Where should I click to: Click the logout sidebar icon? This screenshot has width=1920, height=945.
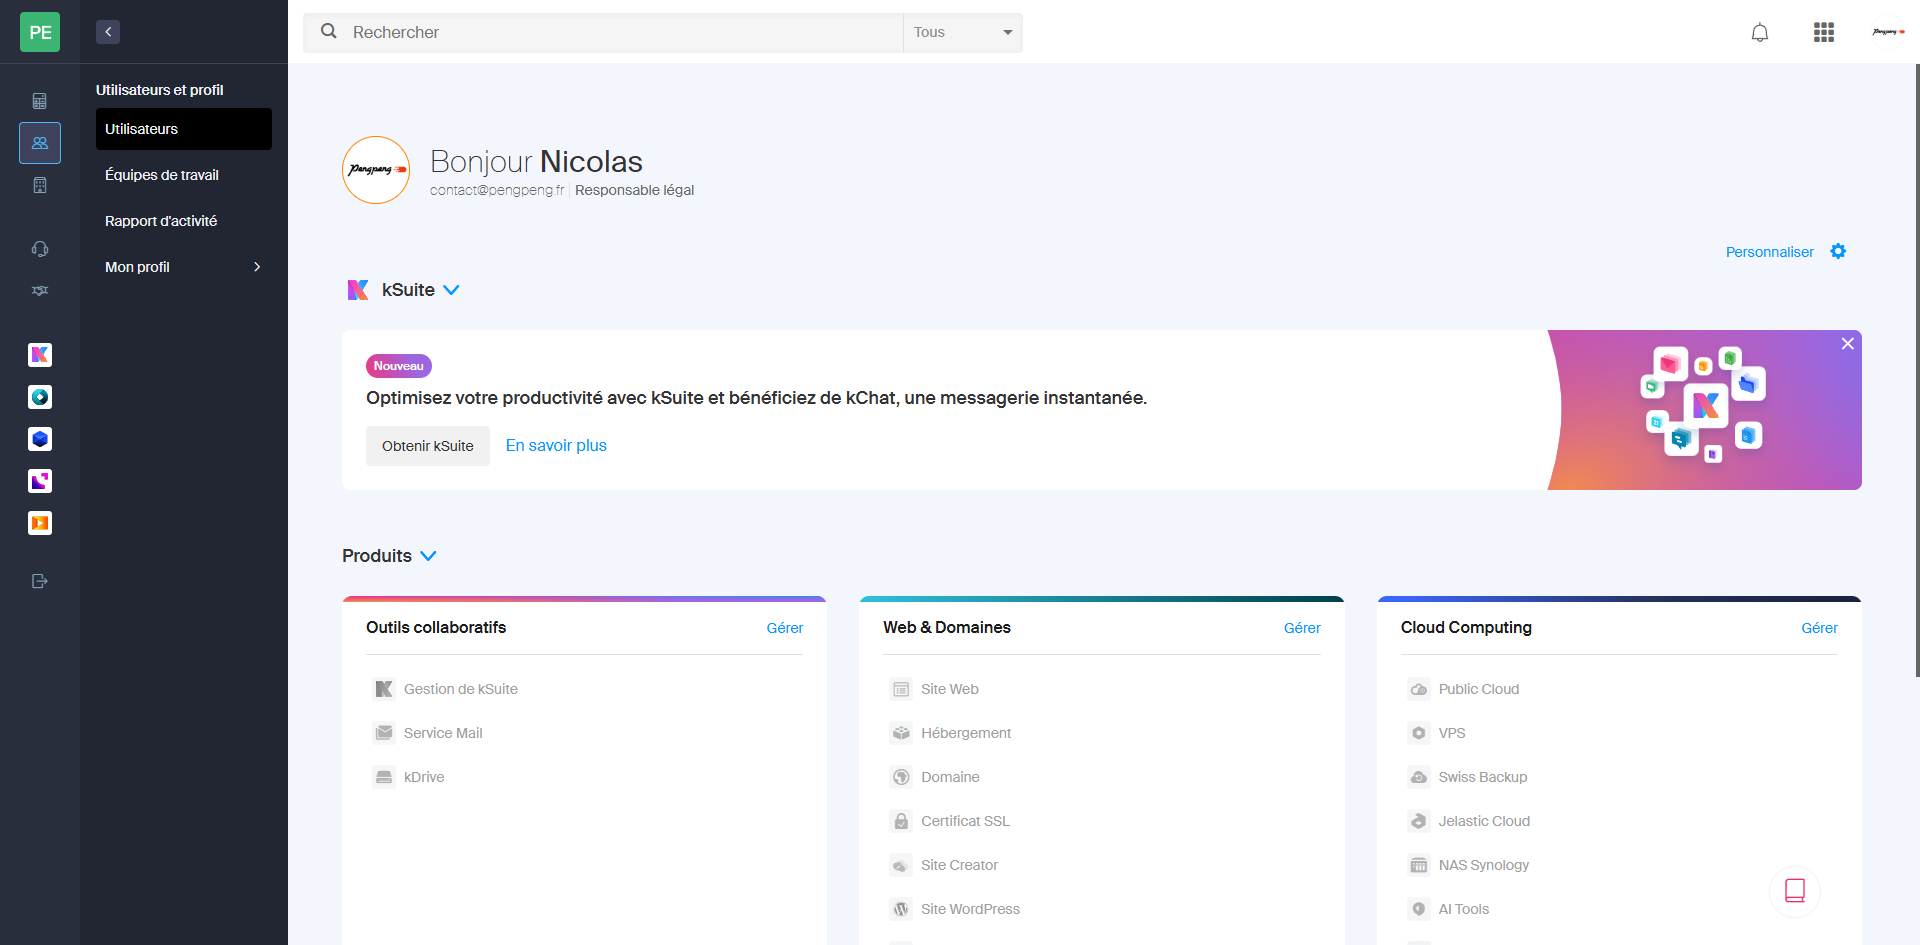coord(40,581)
